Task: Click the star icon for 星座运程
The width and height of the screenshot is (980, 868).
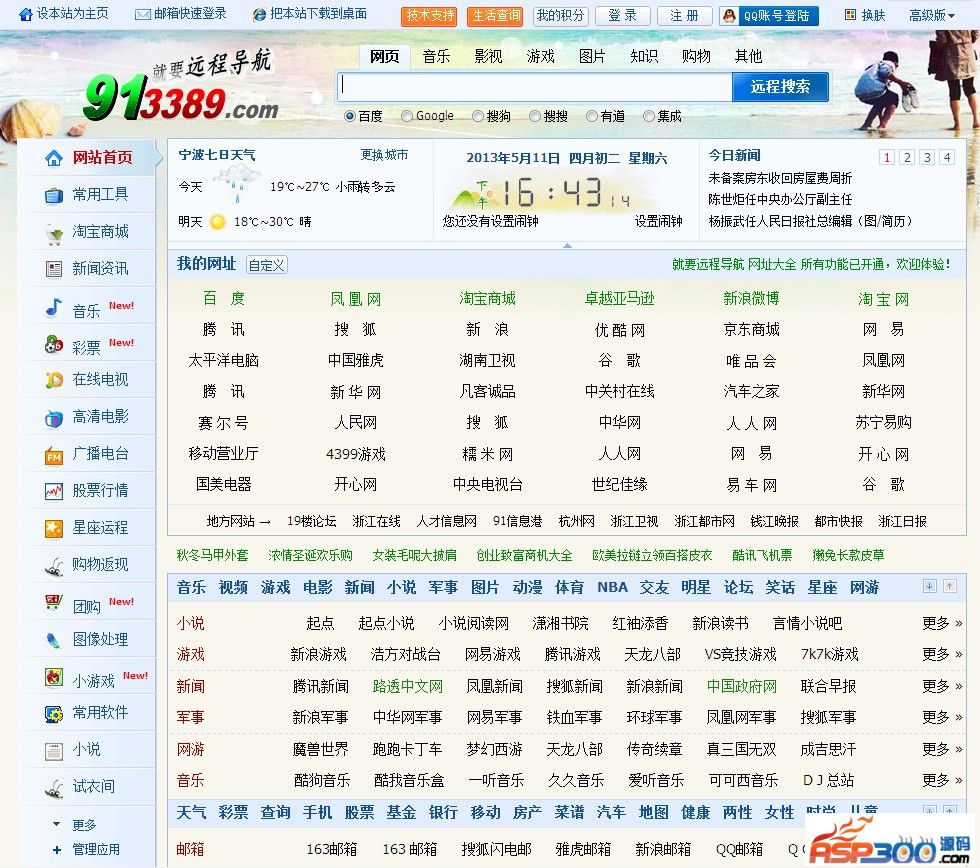Action: [x=54, y=529]
